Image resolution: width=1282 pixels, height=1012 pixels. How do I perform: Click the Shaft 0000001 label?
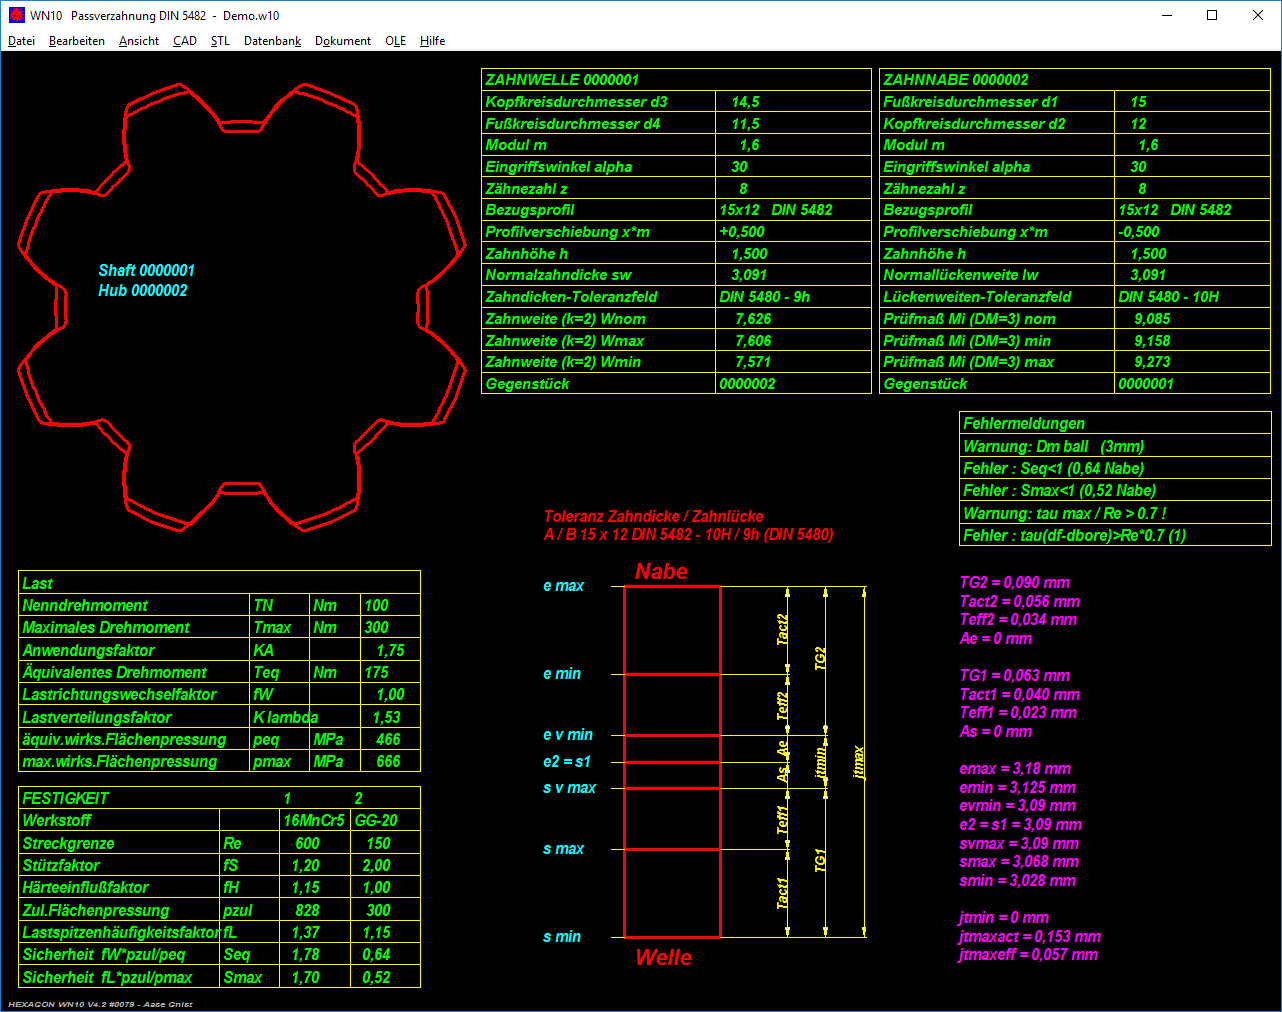coord(146,270)
